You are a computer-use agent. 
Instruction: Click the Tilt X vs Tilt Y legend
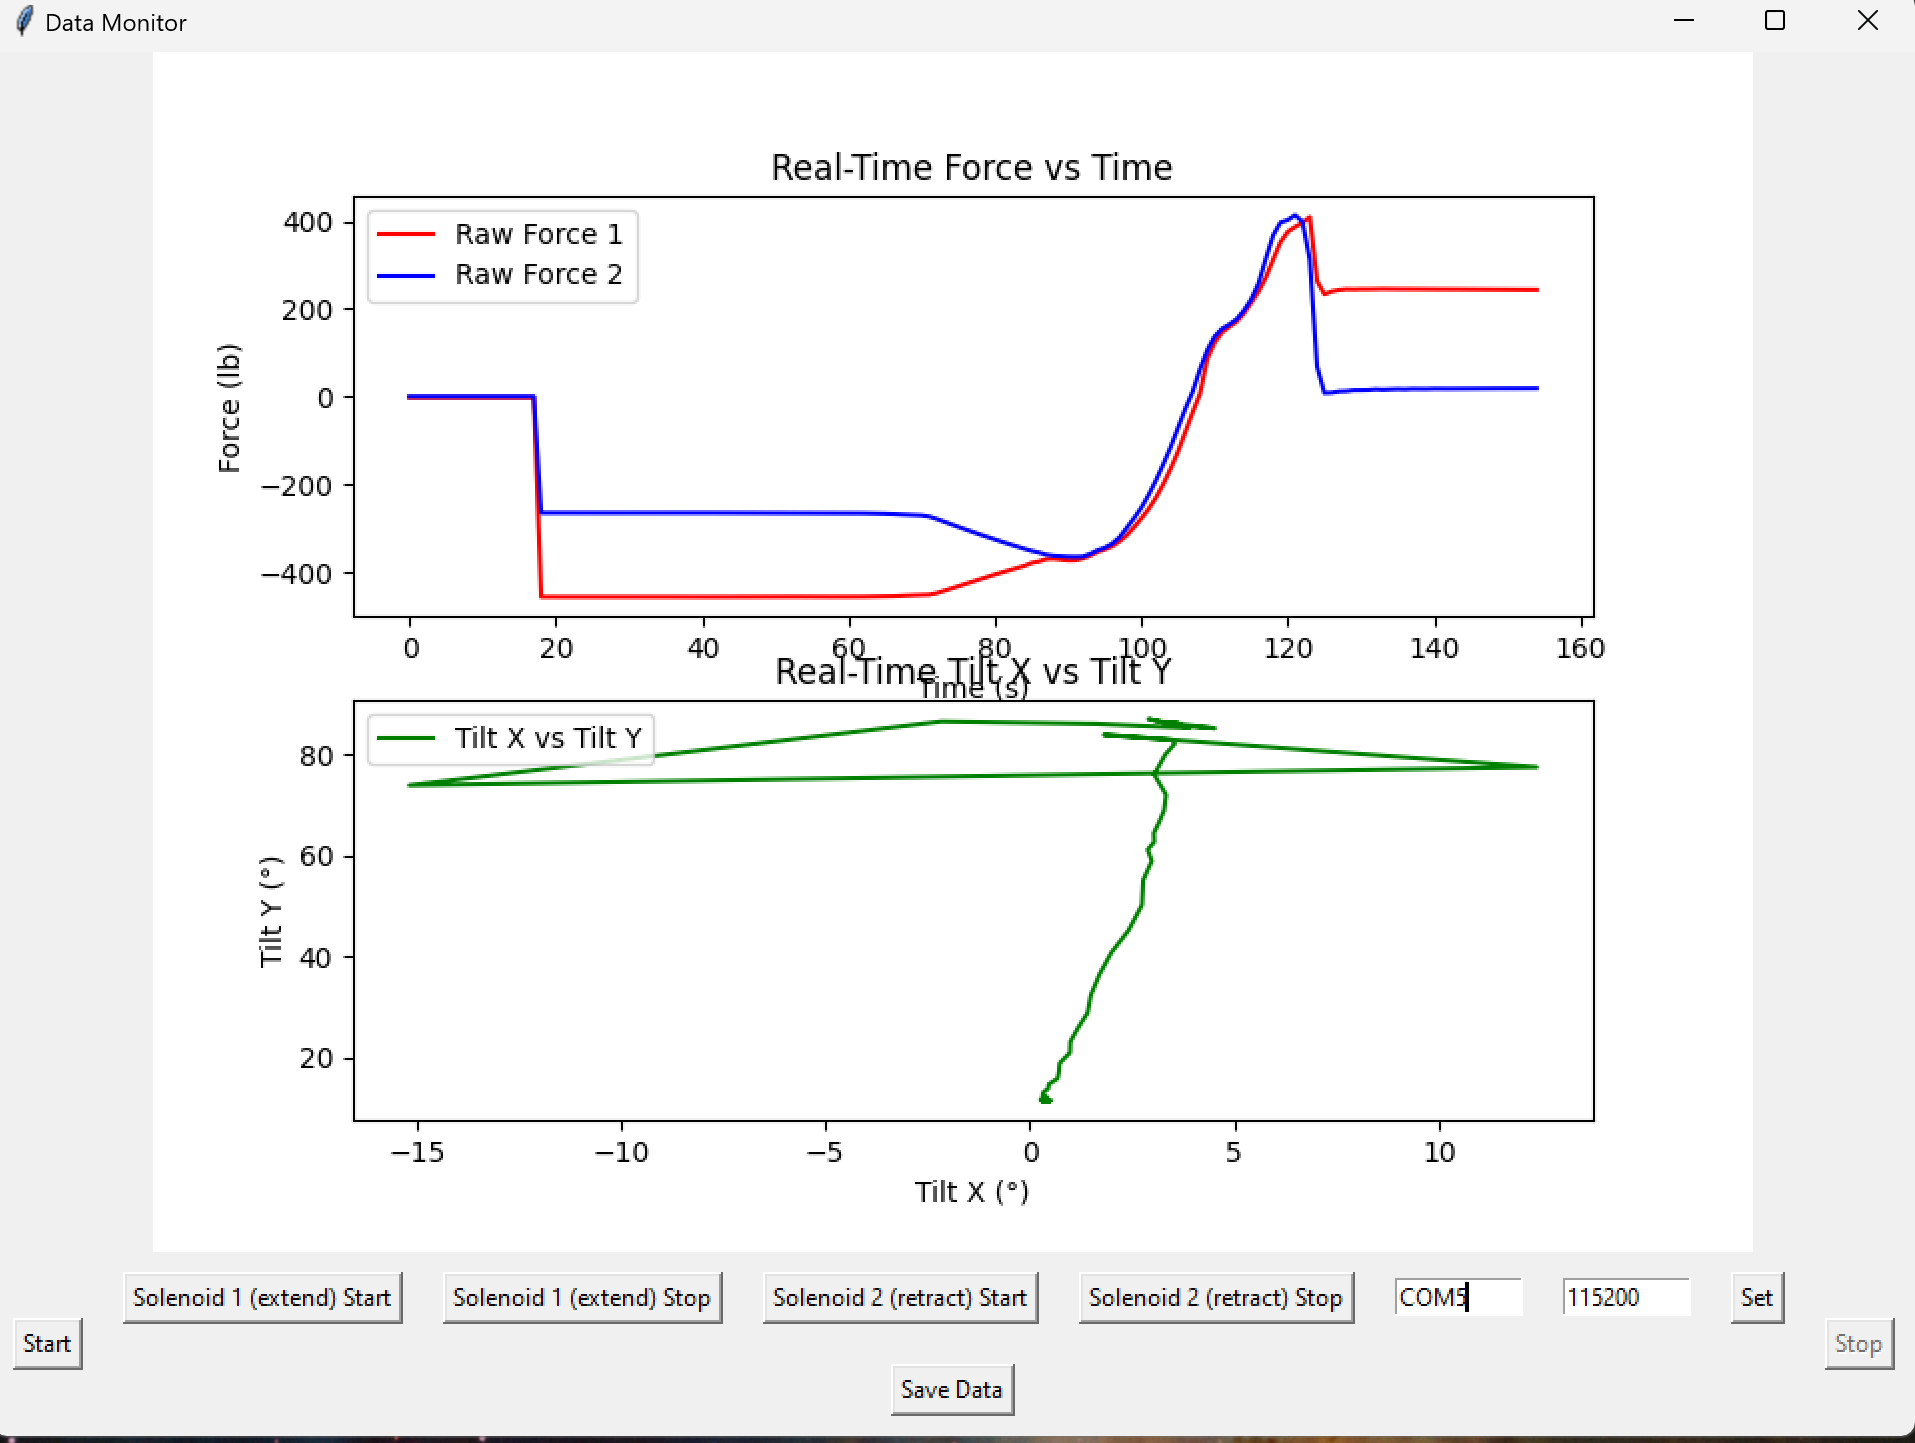pyautogui.click(x=510, y=737)
